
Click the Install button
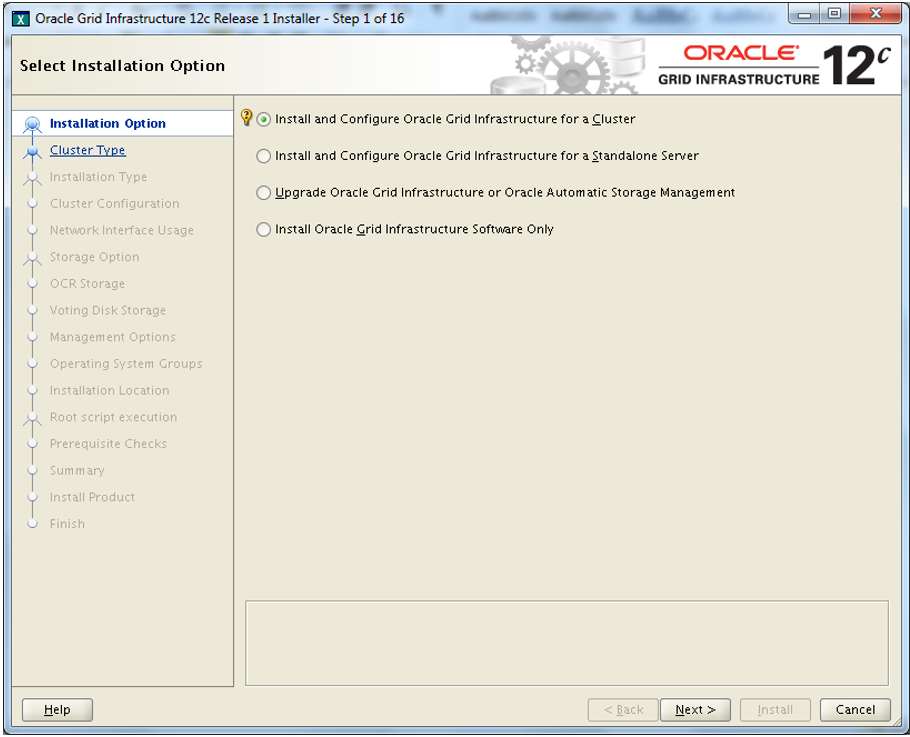tap(775, 710)
